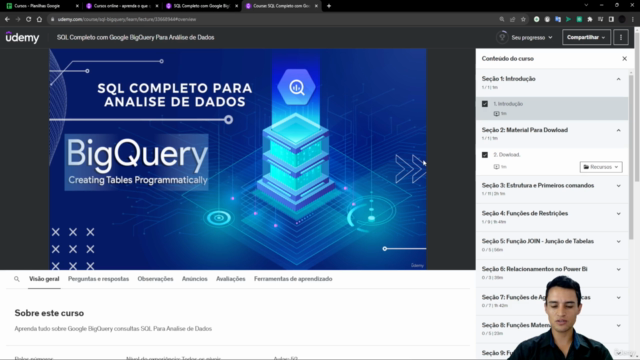Screen dimensions: 640x360
Task: Open the Compartilhar dropdown button
Action: tap(586, 37)
